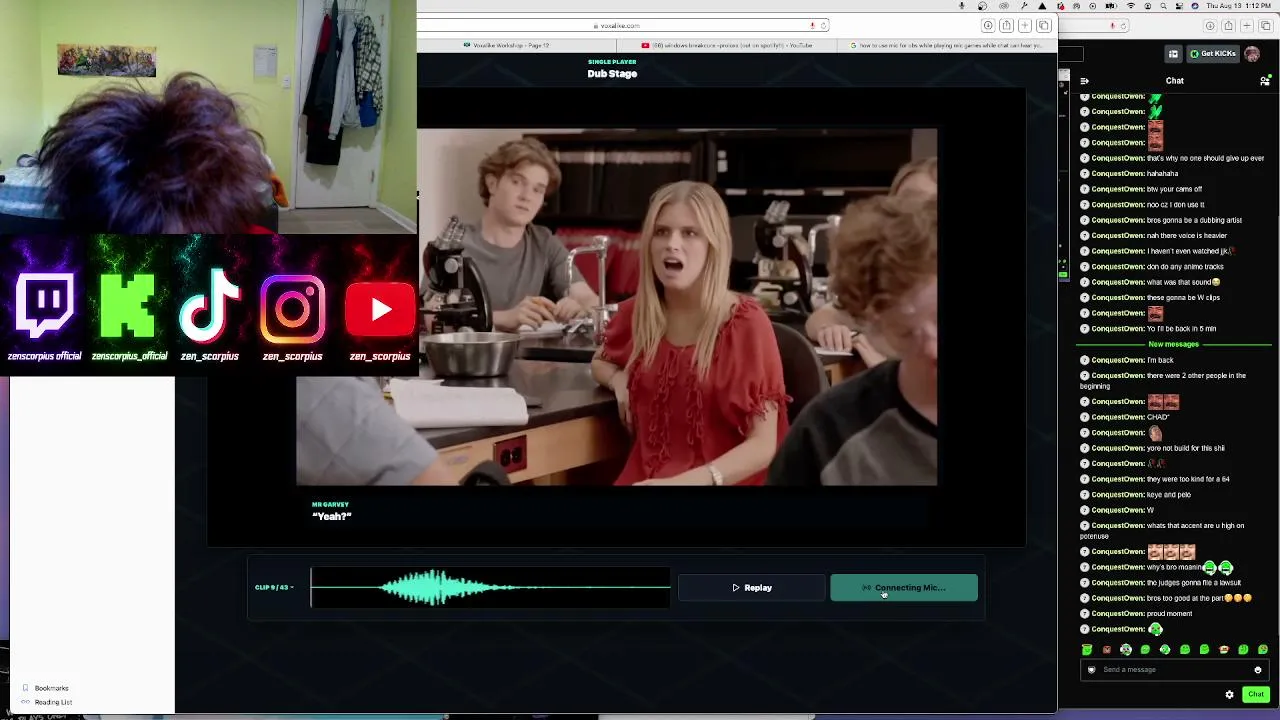This screenshot has width=1280, height=720.
Task: Switch to the YouTube windows breakcore tab
Action: click(727, 45)
